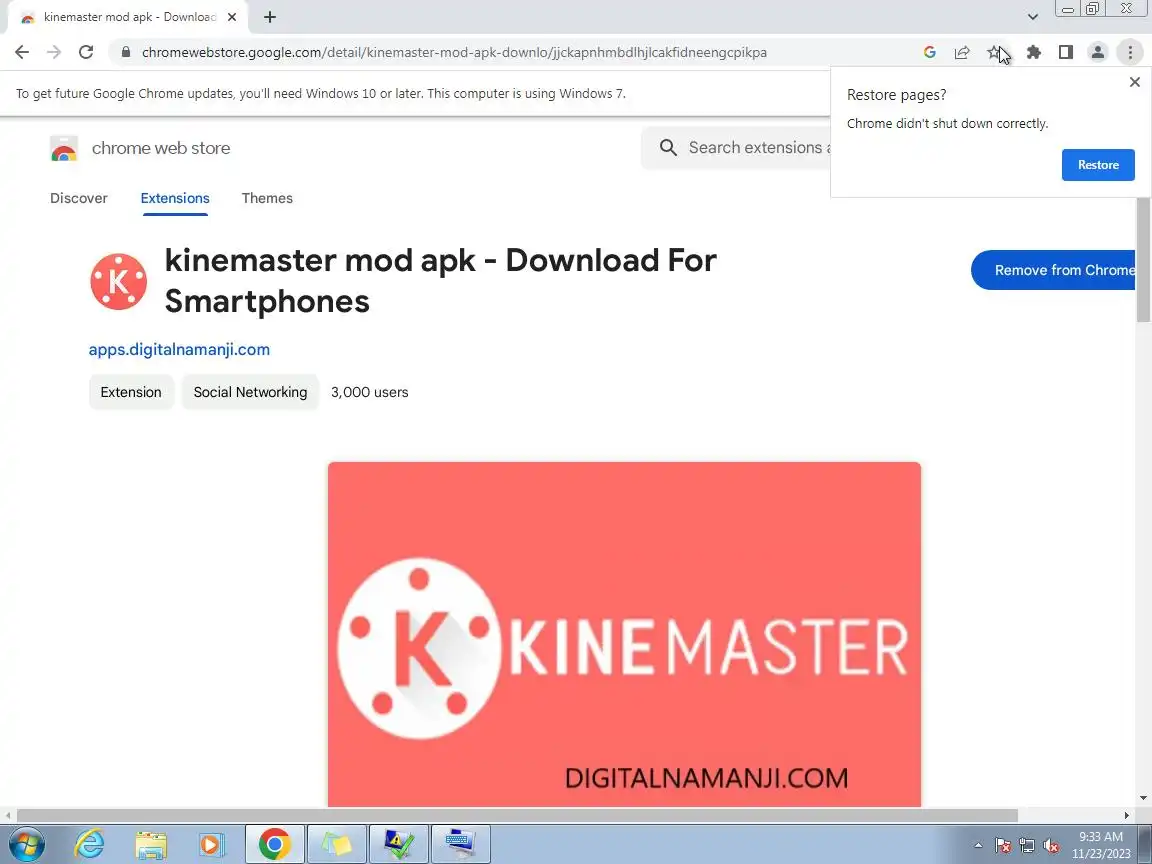Close the kinemaster mod apk tab
1152x864 pixels.
pos(232,17)
